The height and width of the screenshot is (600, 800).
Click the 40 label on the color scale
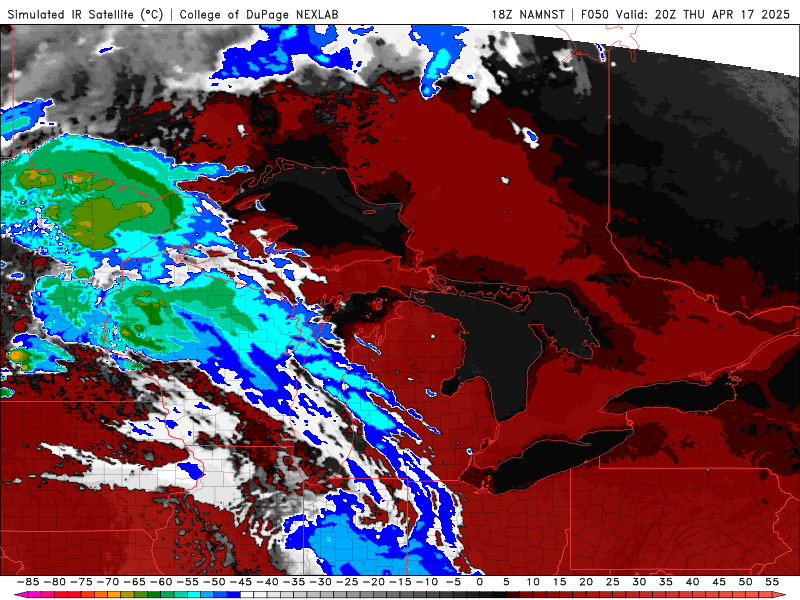692,582
